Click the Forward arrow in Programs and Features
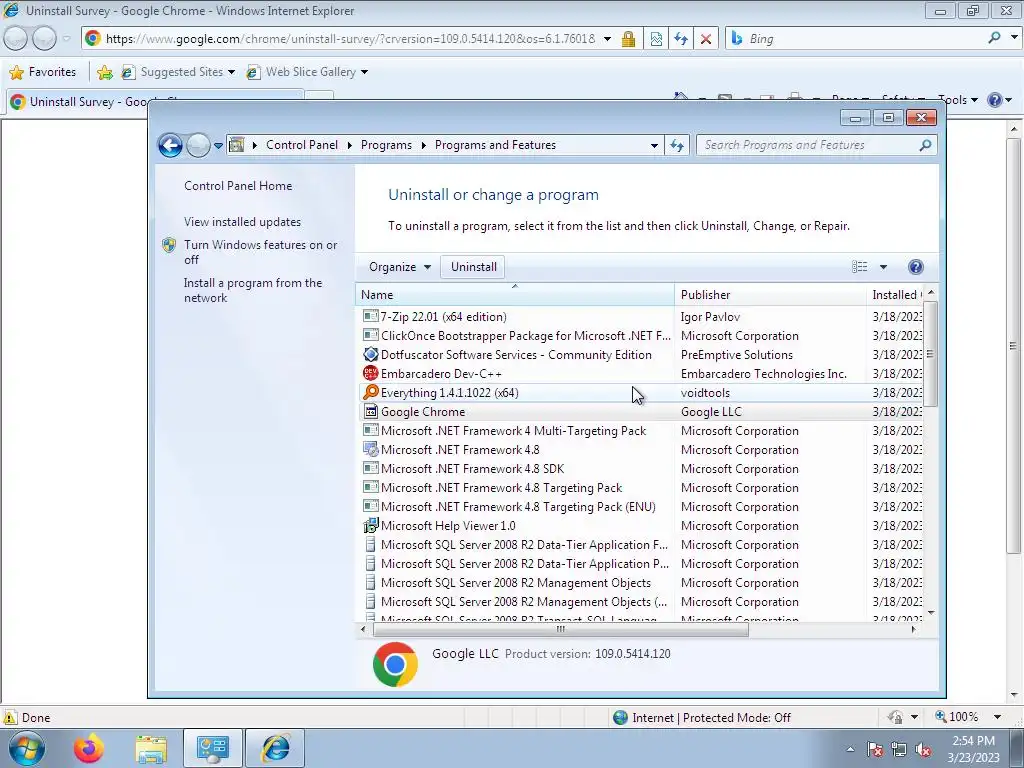Screen dimensions: 1024x768 coord(198,145)
